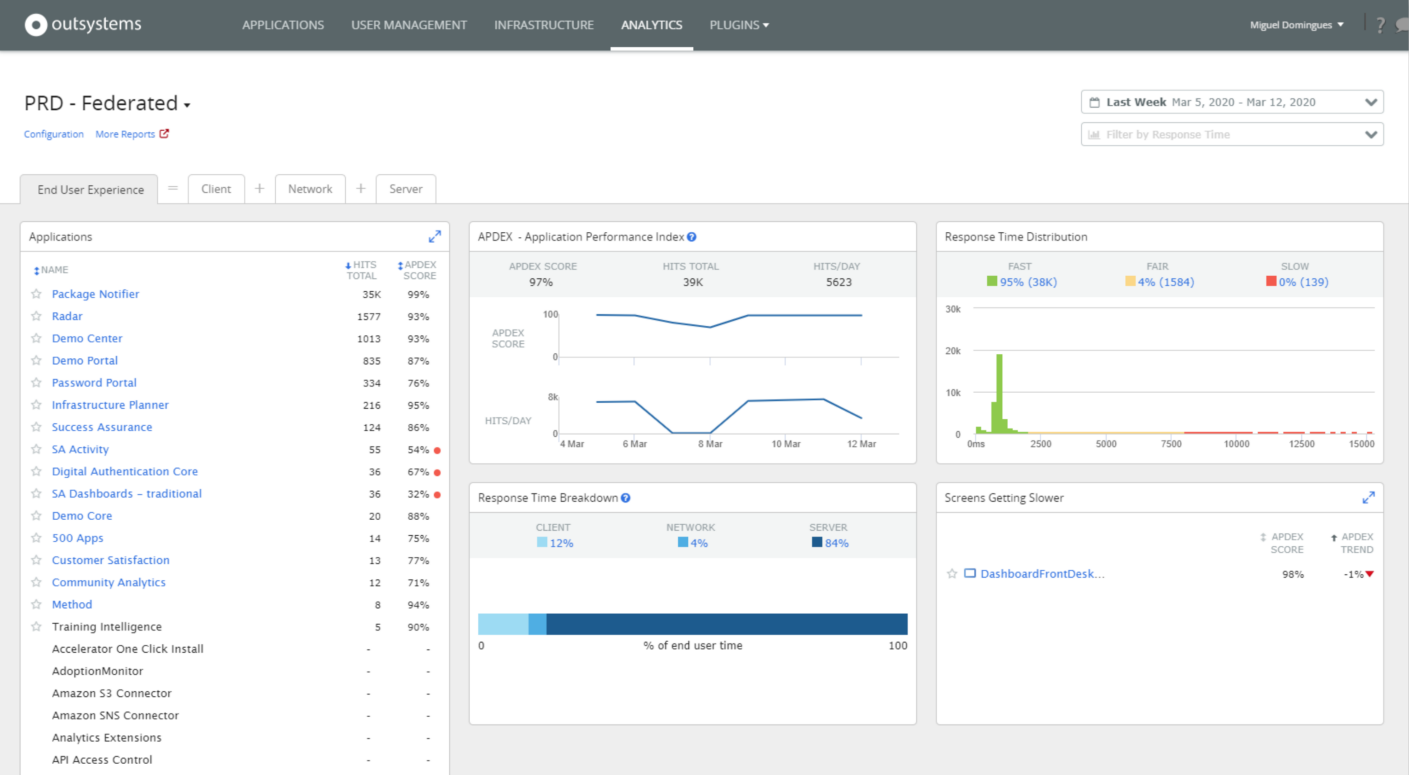Open the help question mark icon
1409x775 pixels.
[1381, 25]
